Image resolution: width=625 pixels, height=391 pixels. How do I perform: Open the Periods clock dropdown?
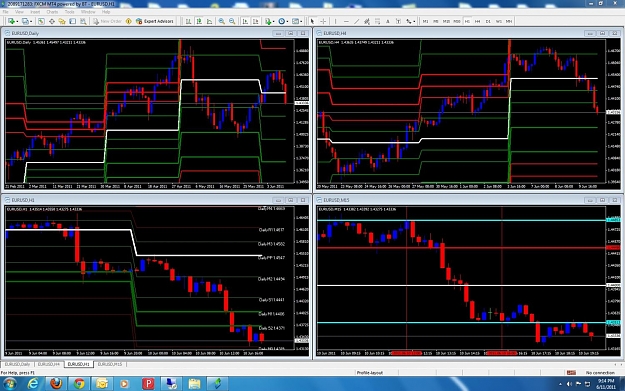click(x=283, y=21)
